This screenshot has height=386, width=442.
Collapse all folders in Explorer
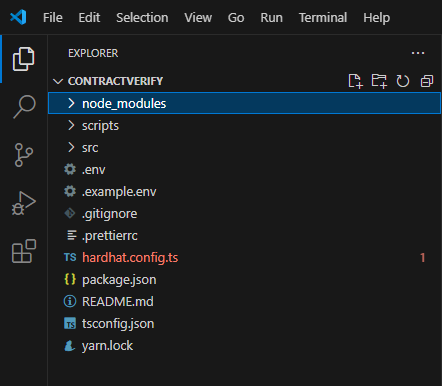coord(427,81)
